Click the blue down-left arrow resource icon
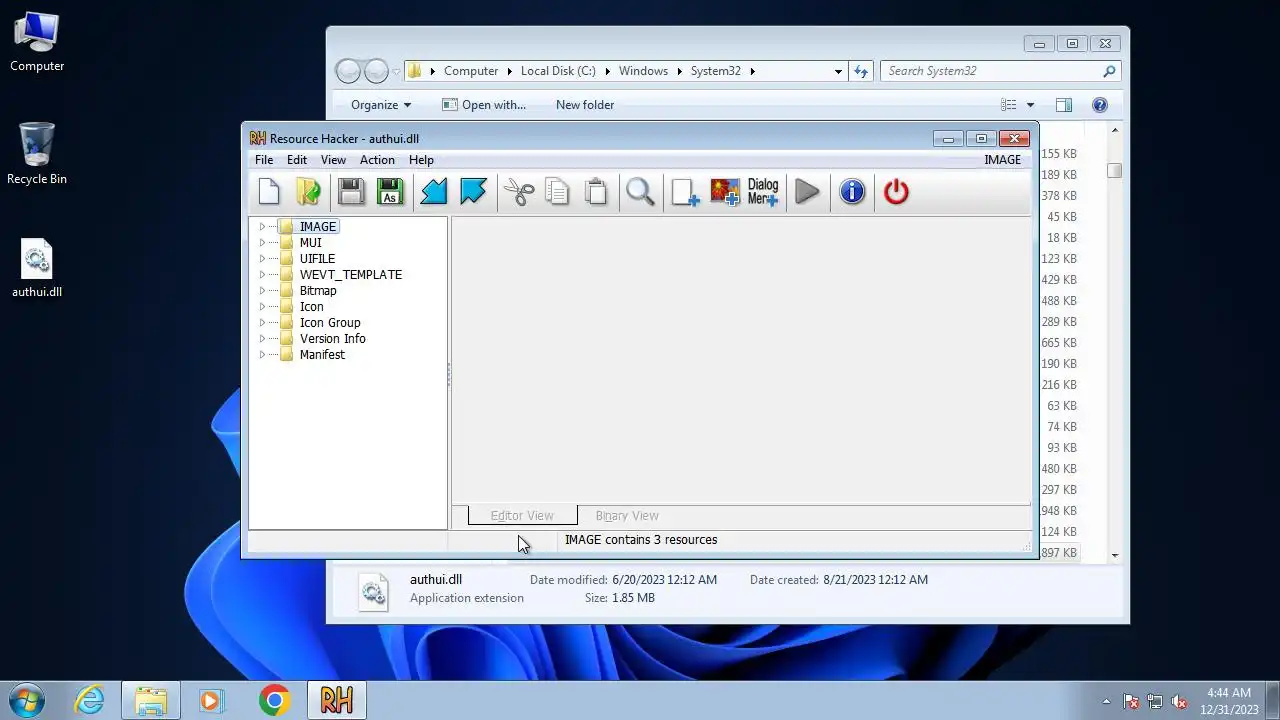The width and height of the screenshot is (1280, 720). tap(434, 192)
